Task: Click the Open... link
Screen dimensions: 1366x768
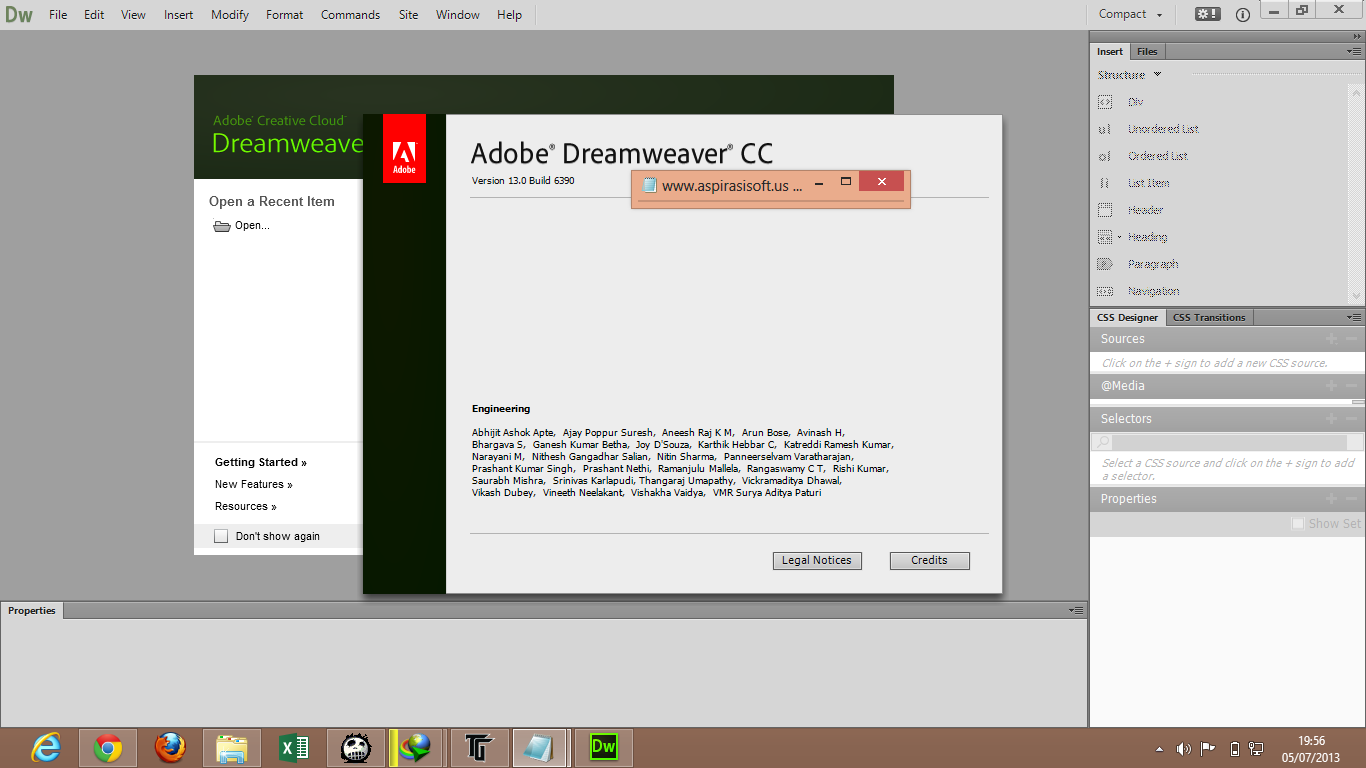Action: (x=252, y=226)
